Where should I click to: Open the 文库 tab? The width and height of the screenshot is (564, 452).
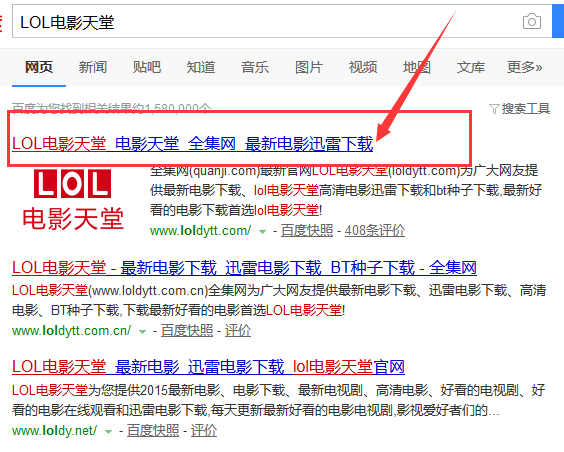471,67
